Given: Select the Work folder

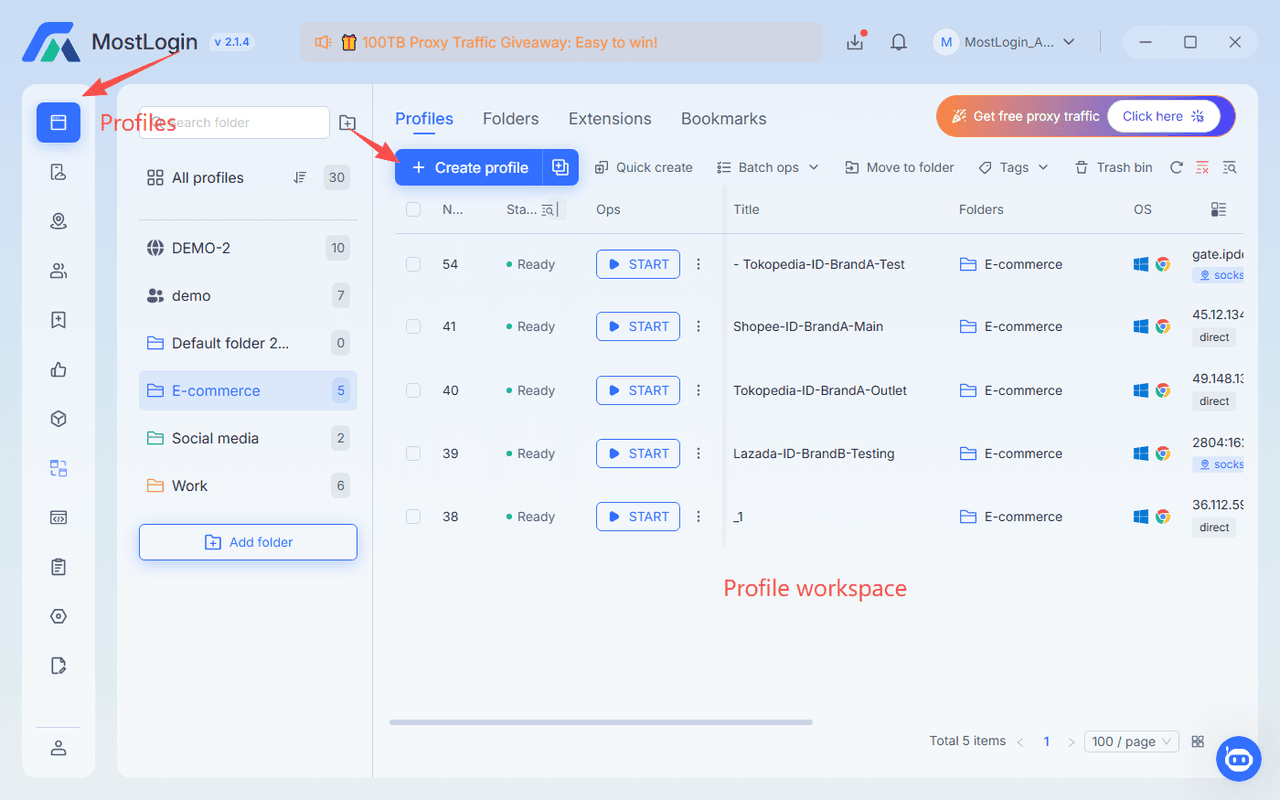Looking at the screenshot, I should [x=248, y=486].
